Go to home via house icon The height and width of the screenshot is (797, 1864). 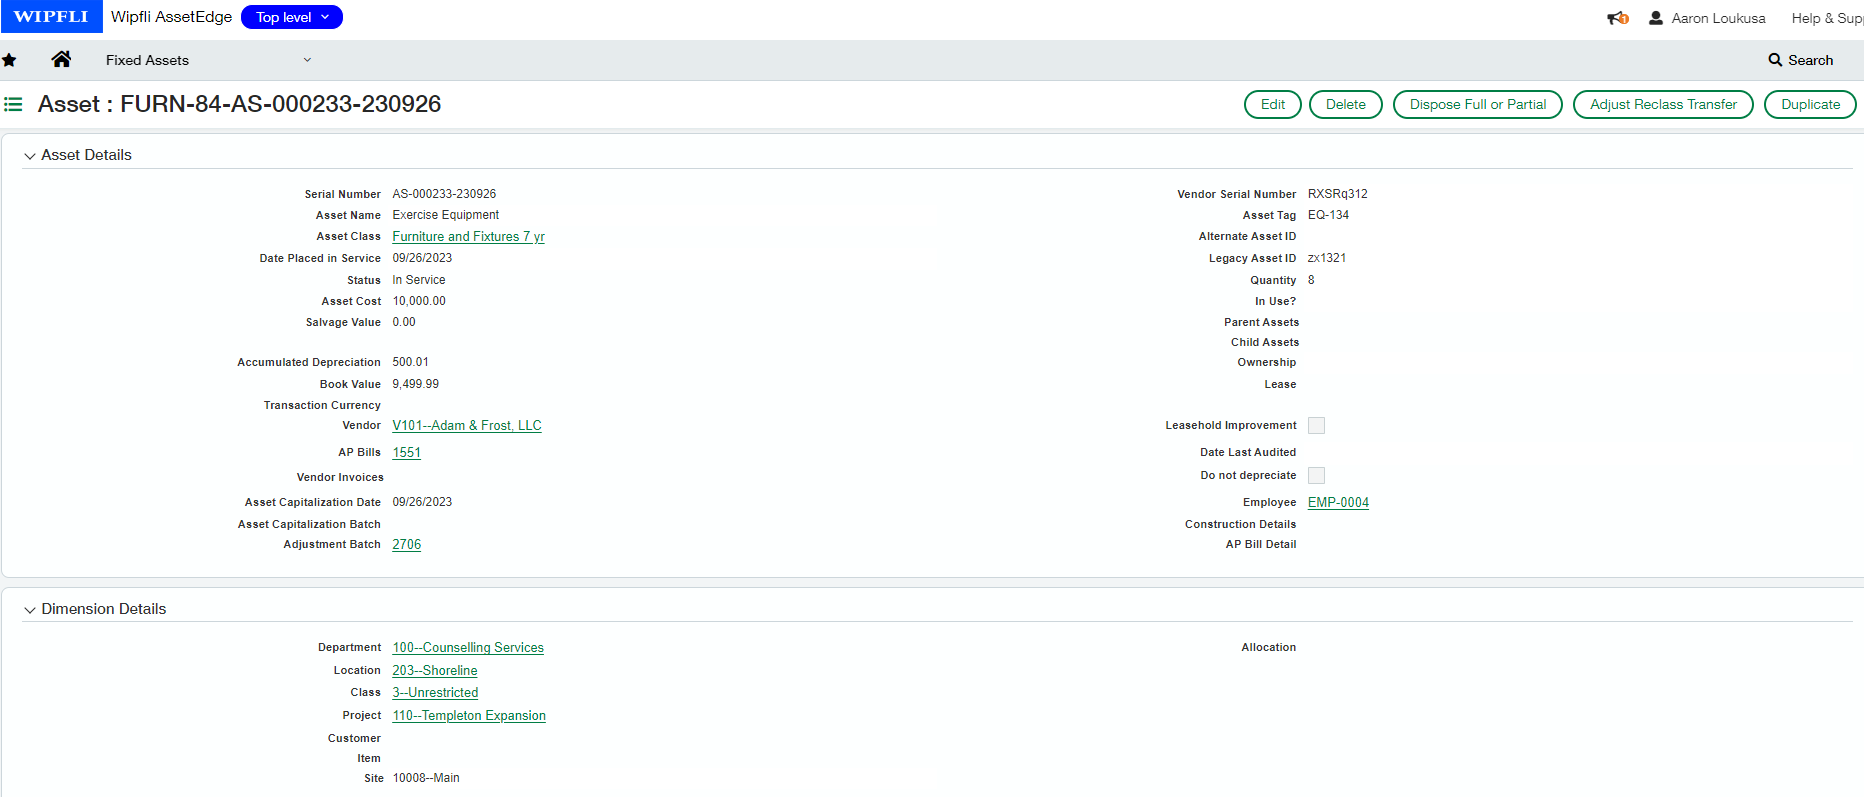61,60
